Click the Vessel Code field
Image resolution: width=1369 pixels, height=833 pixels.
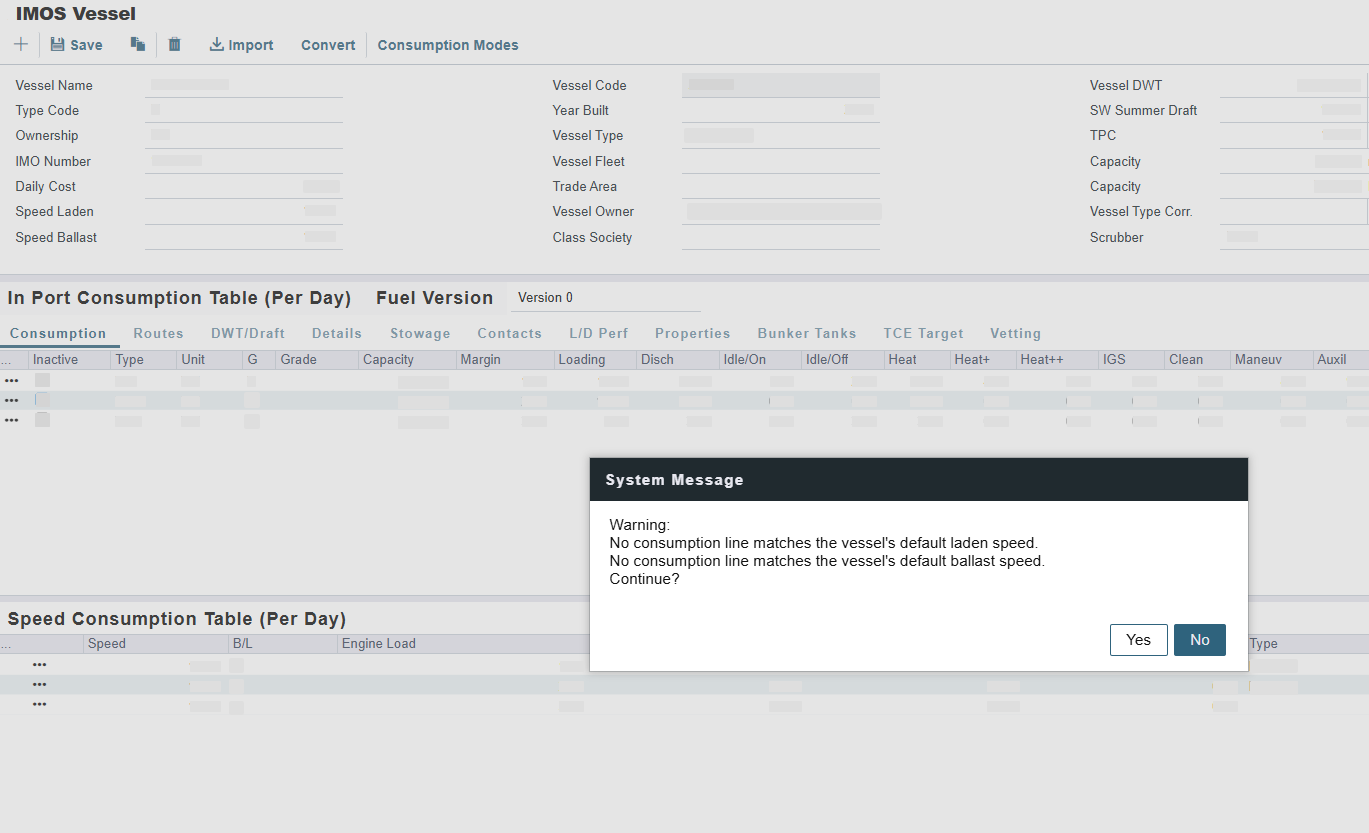tap(781, 86)
